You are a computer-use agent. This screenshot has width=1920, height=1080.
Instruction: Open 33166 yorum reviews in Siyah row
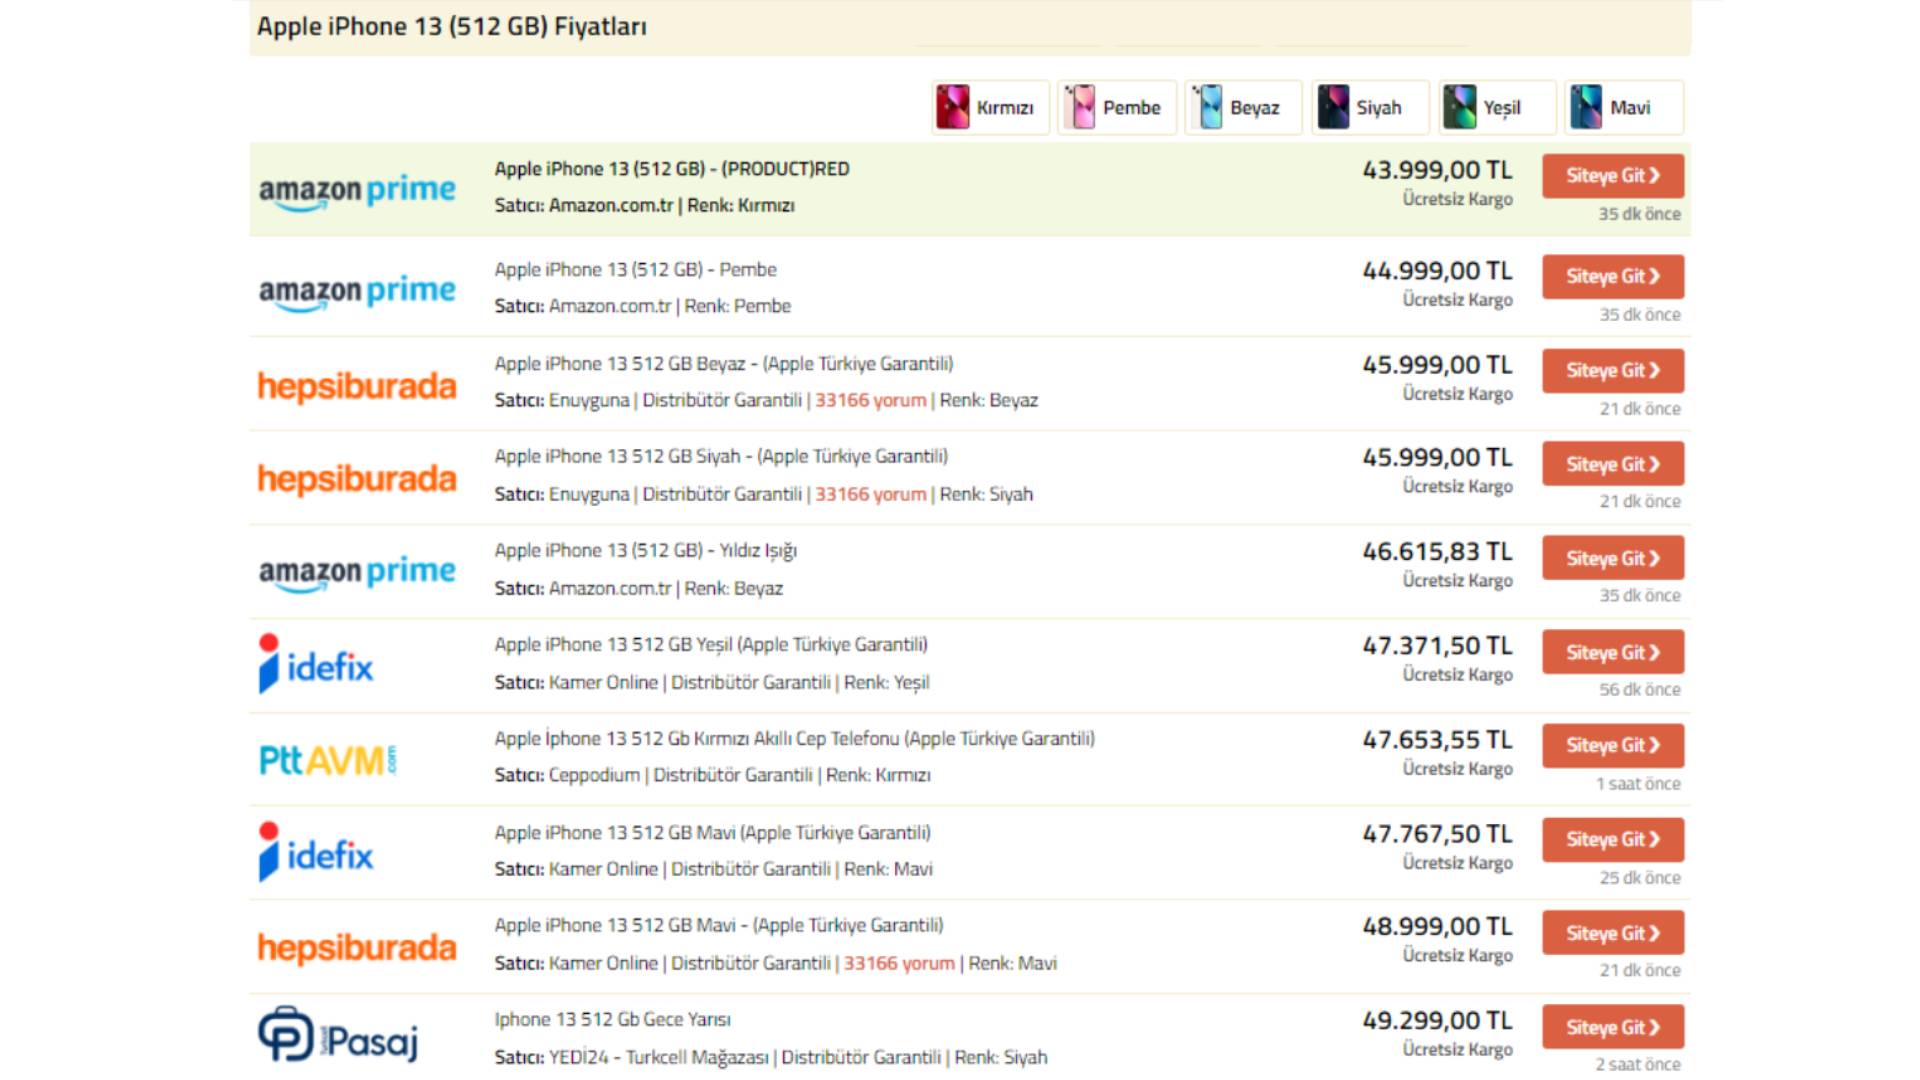(870, 495)
